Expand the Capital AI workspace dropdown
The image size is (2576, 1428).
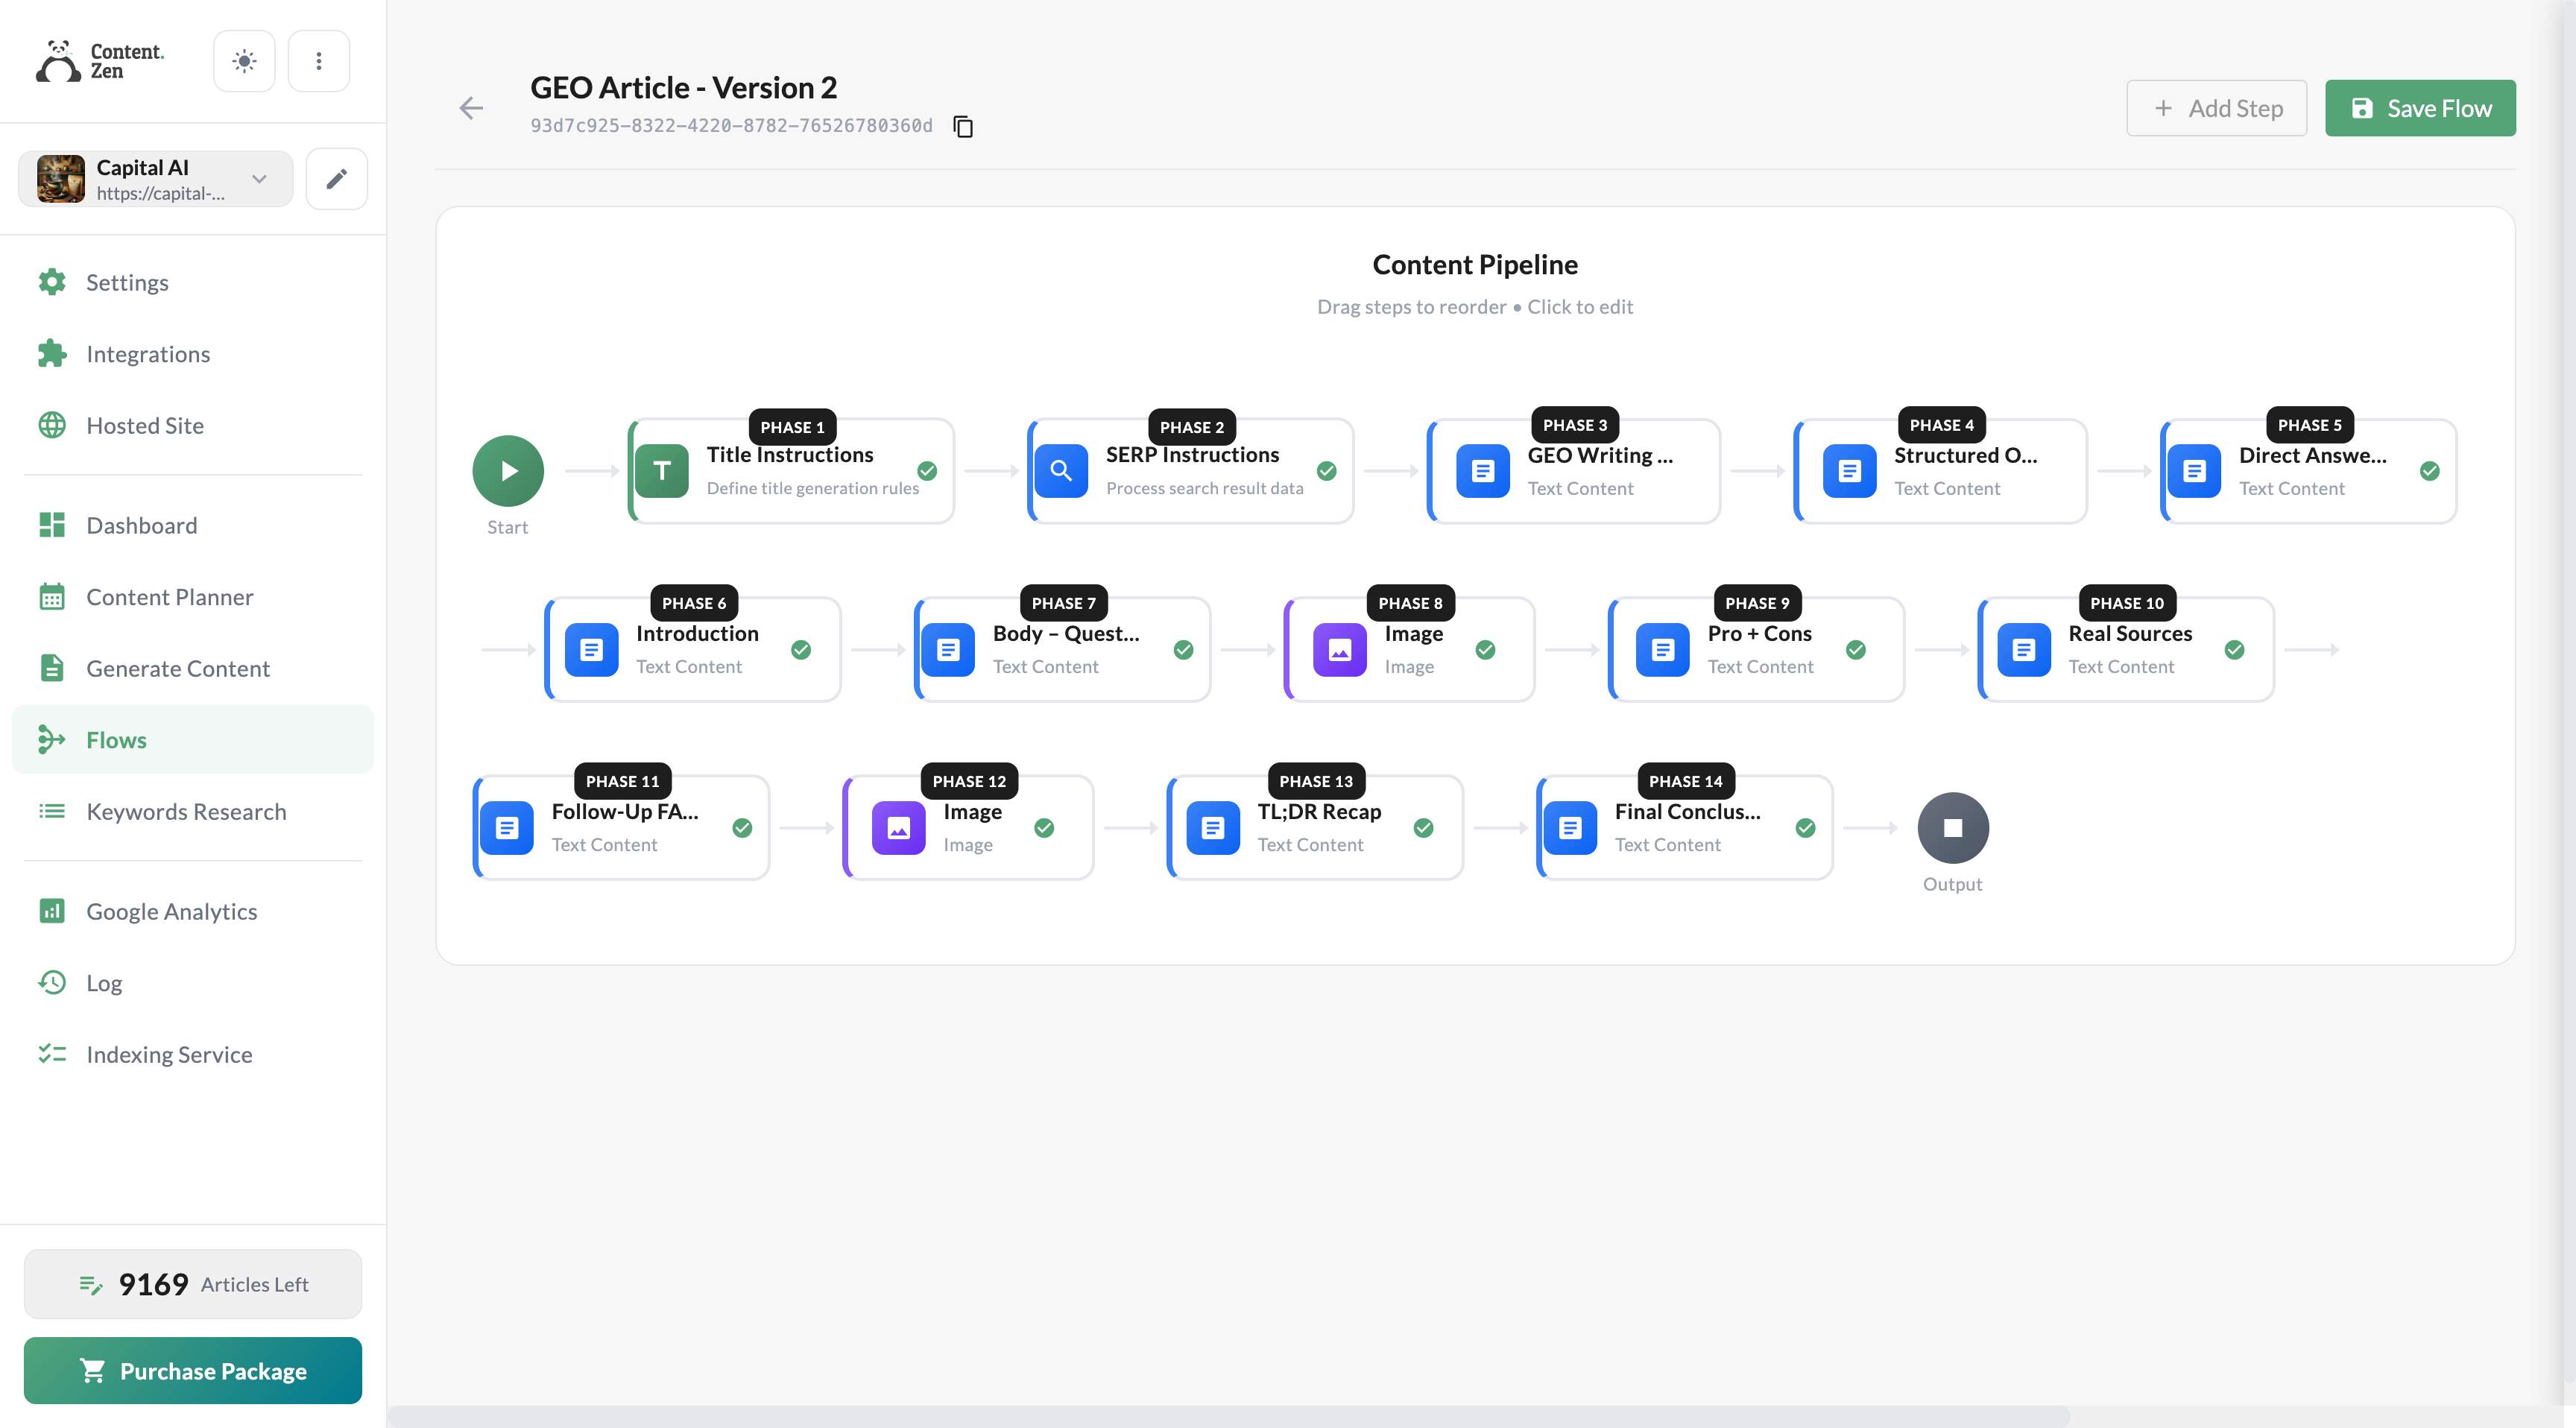[260, 178]
